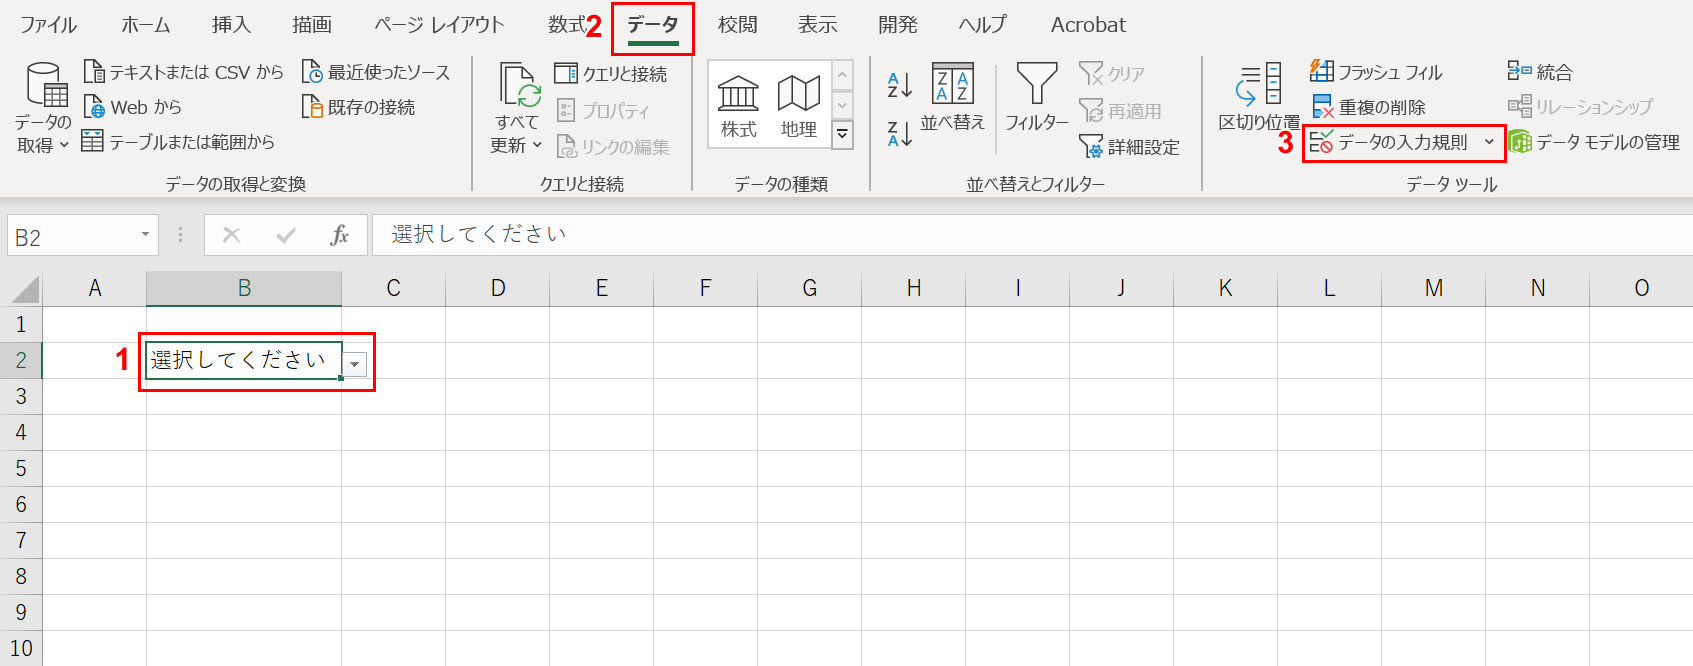Image resolution: width=1693 pixels, height=666 pixels.
Task: Open 既存の接続 dialog
Action: coord(358,107)
